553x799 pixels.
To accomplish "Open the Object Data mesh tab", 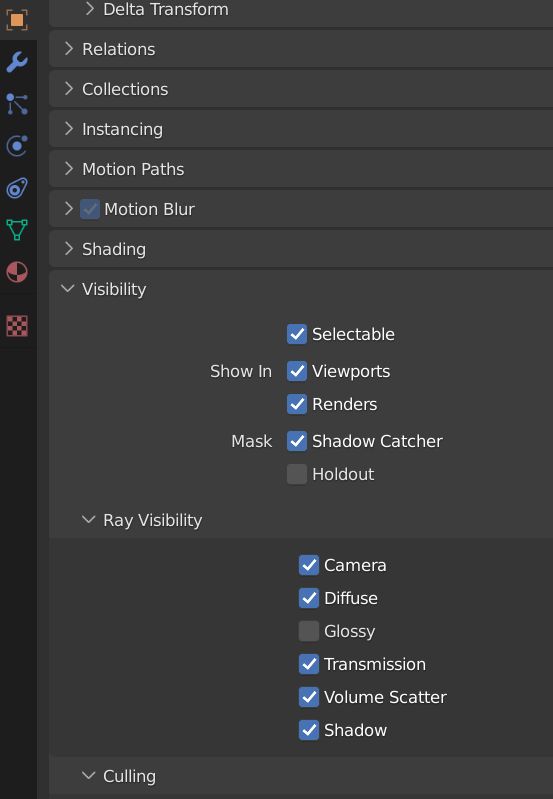I will 17,230.
